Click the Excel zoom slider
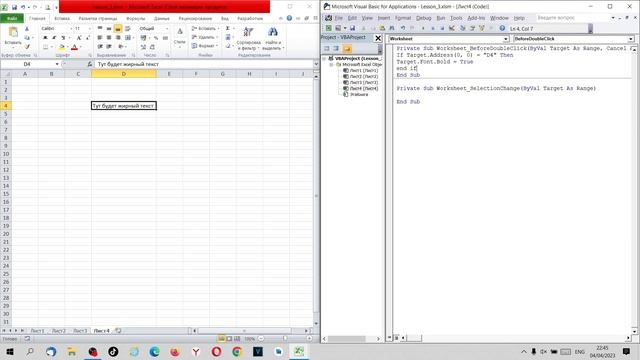Viewport: 640px width, 360px height. click(285, 338)
